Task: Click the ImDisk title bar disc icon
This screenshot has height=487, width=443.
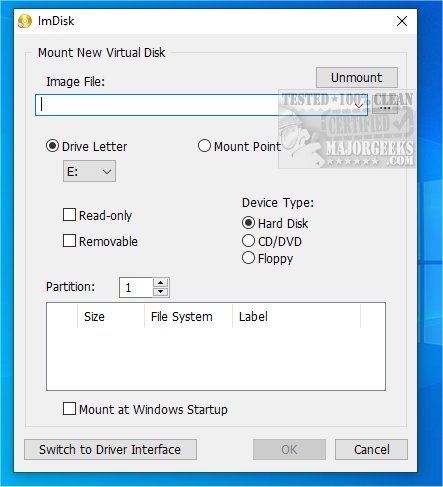Action: tap(25, 21)
